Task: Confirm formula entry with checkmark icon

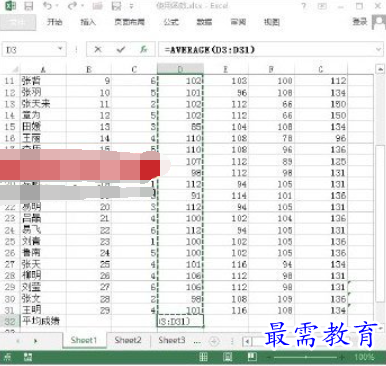Action: coord(121,50)
